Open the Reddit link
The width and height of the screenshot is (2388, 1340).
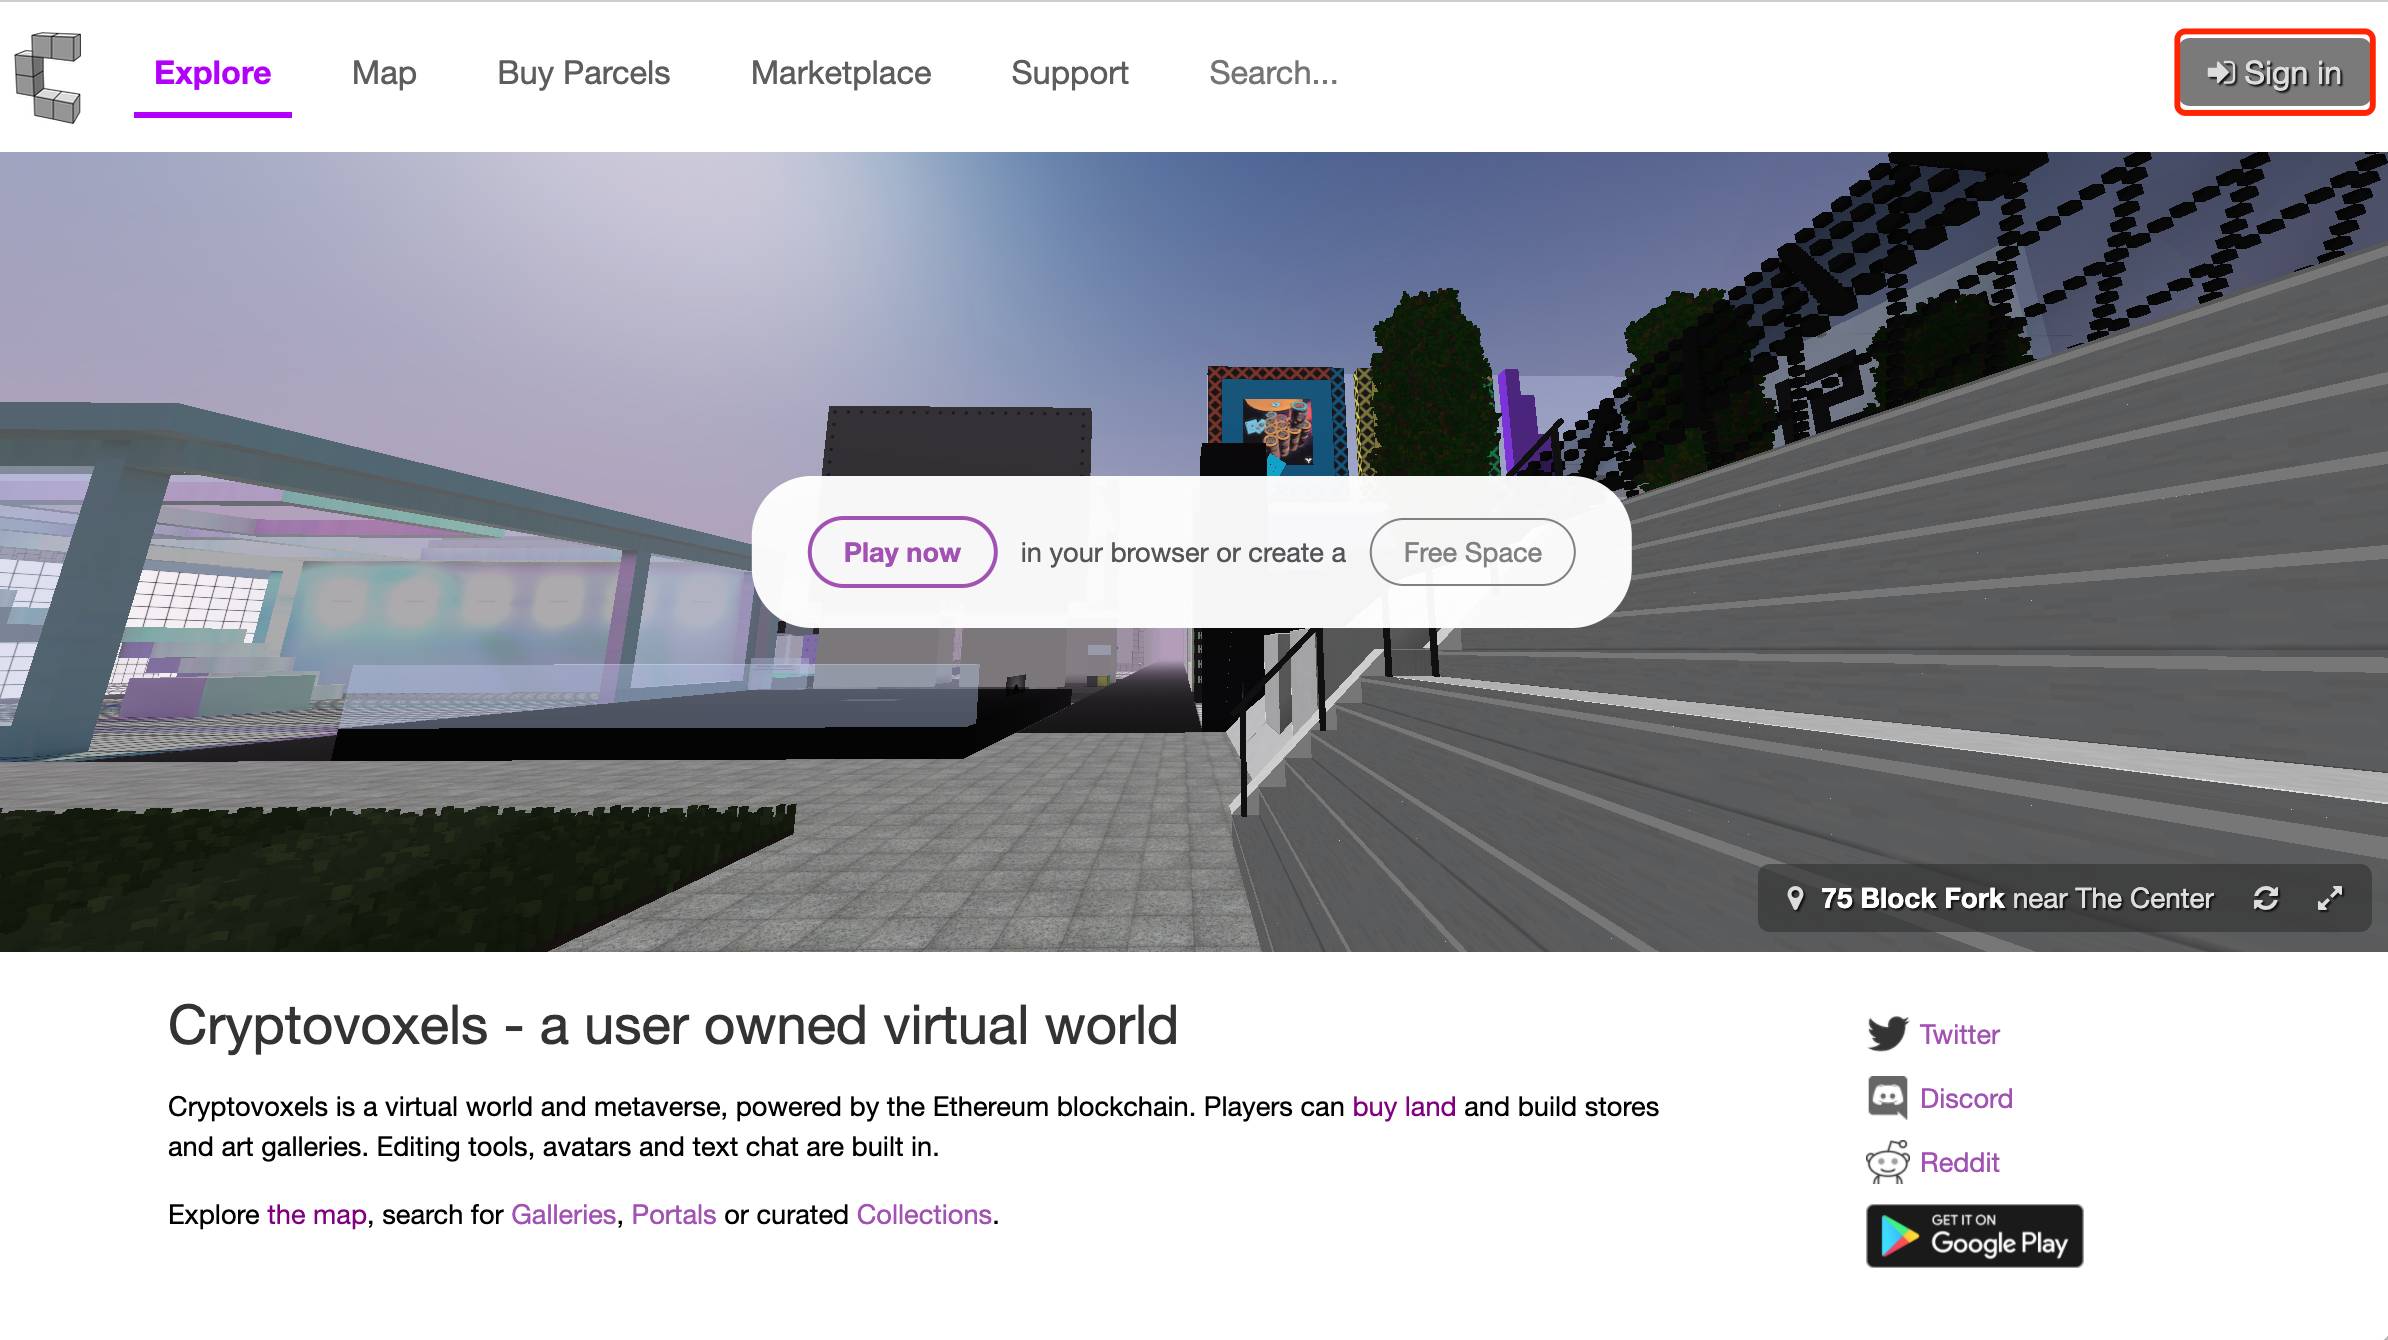pos(1959,1162)
